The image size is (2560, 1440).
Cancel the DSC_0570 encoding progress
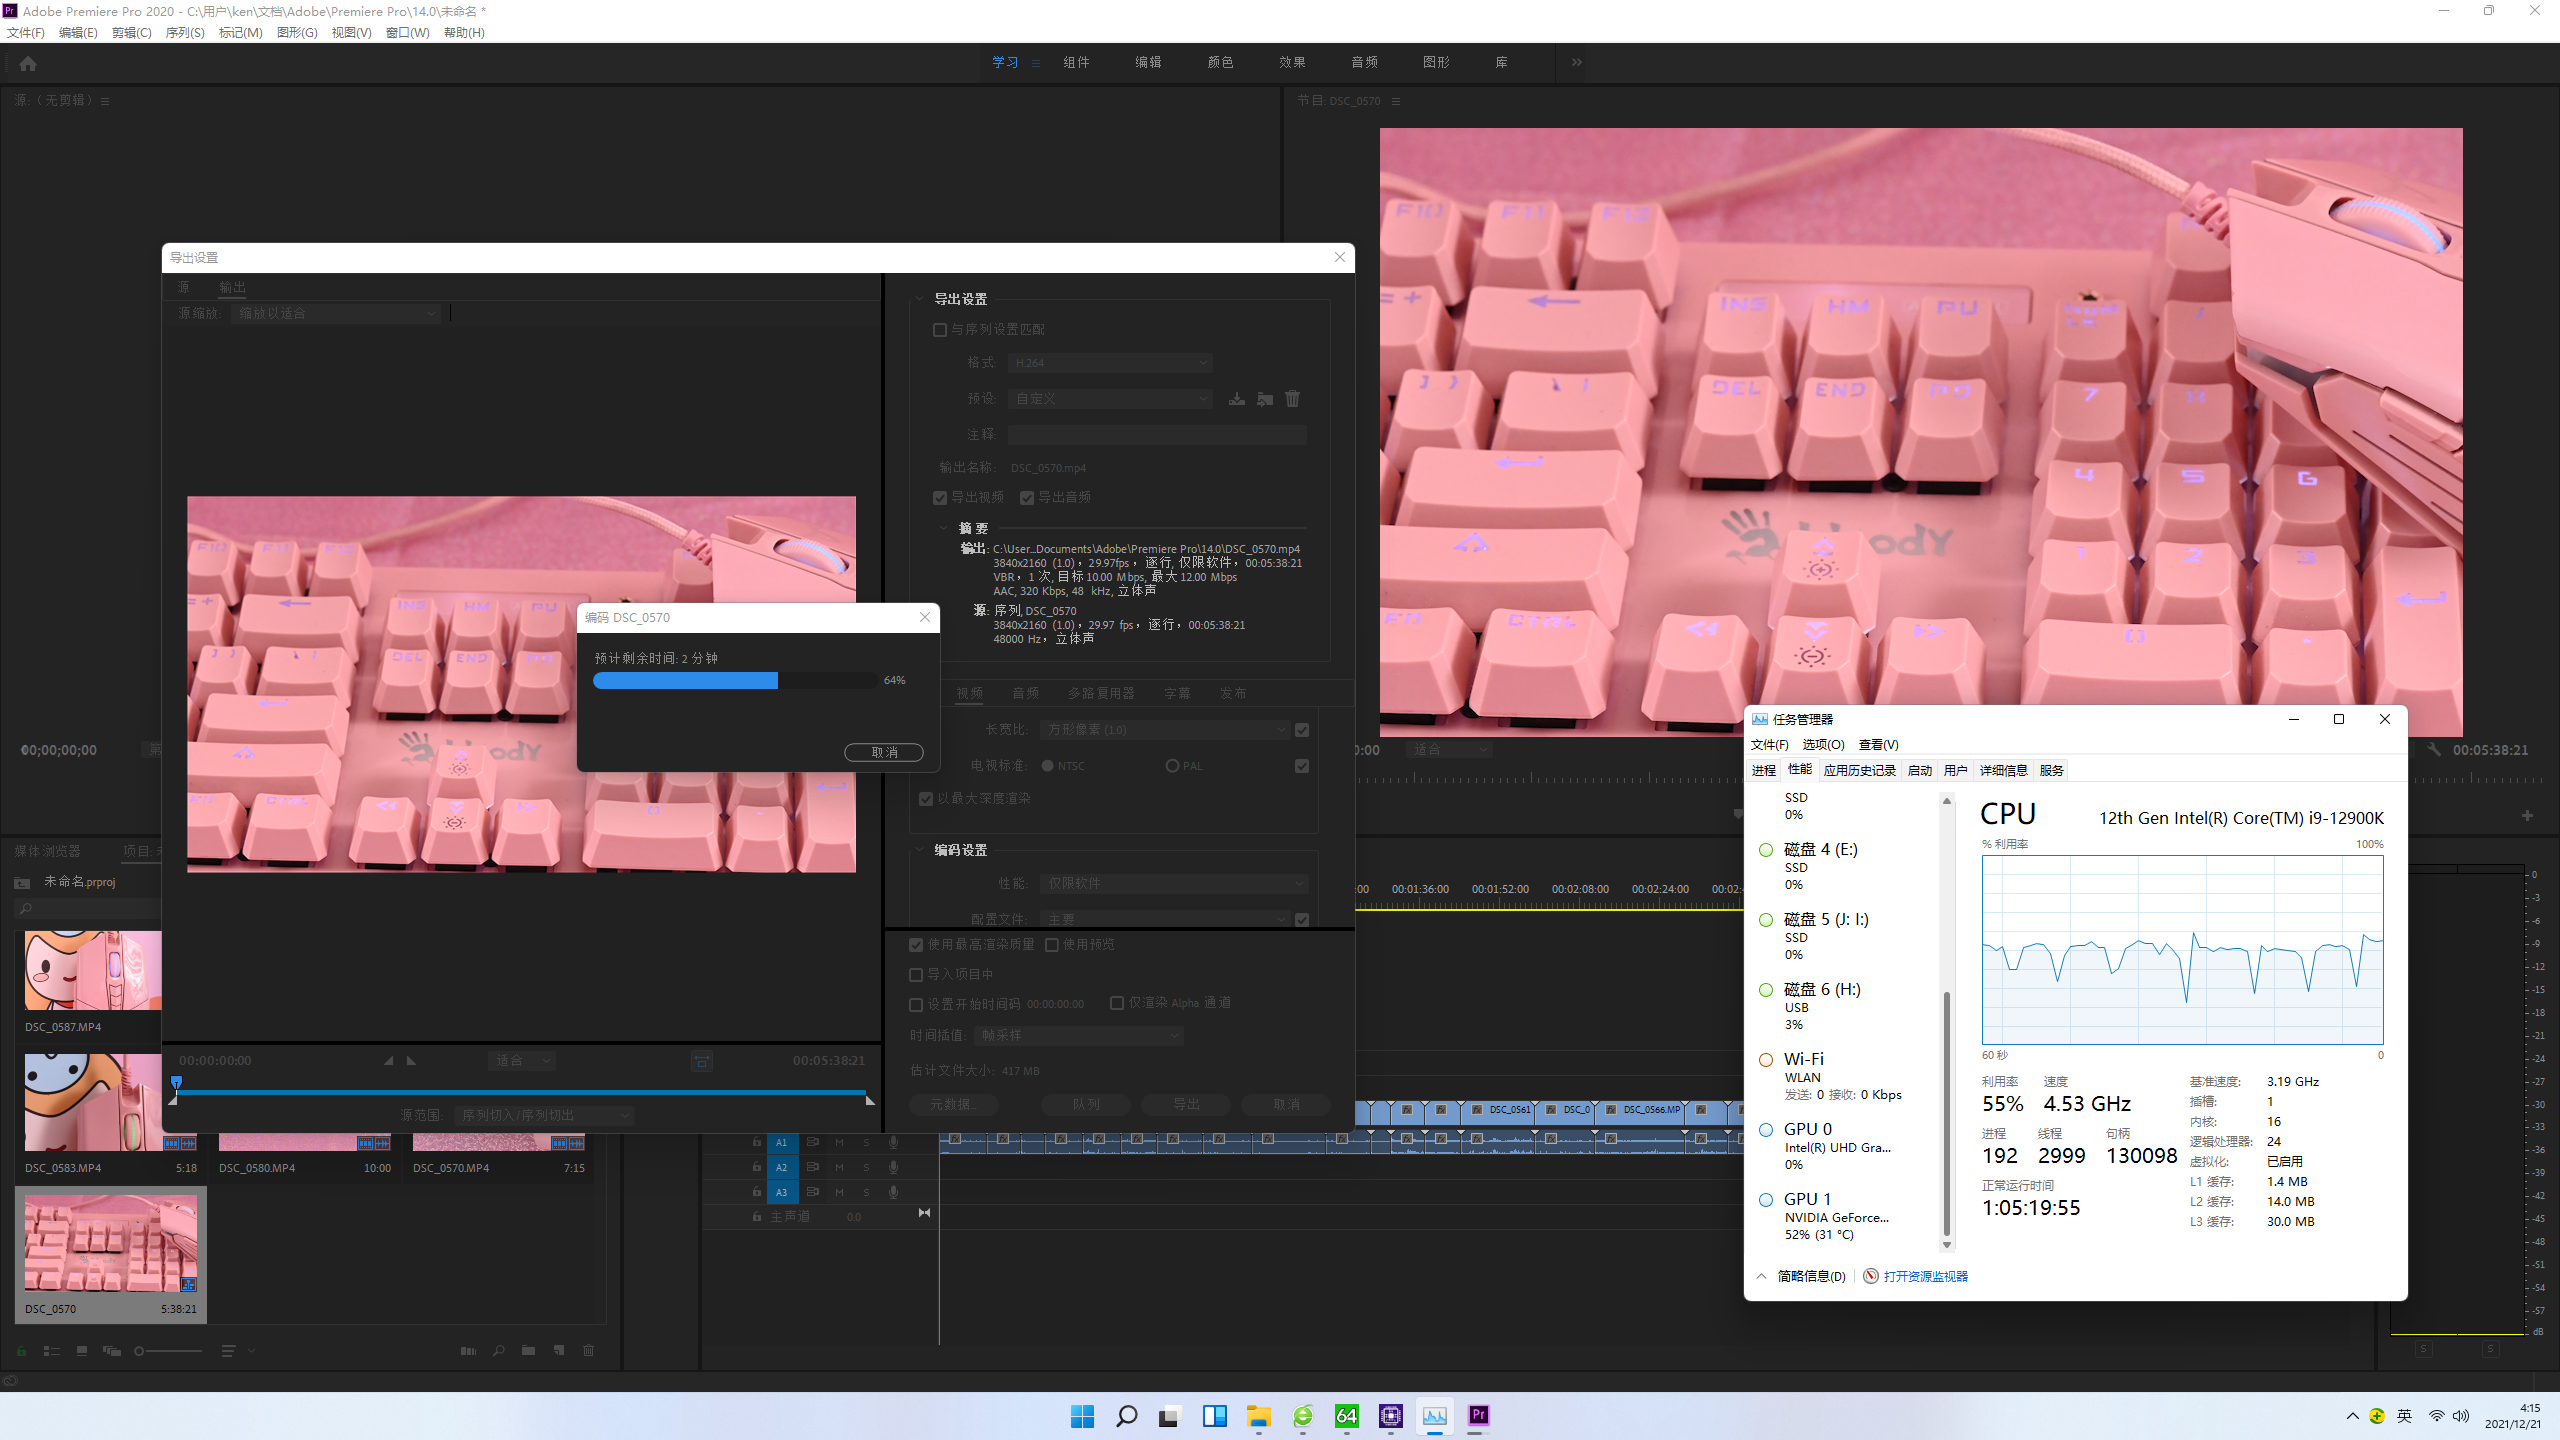point(883,752)
